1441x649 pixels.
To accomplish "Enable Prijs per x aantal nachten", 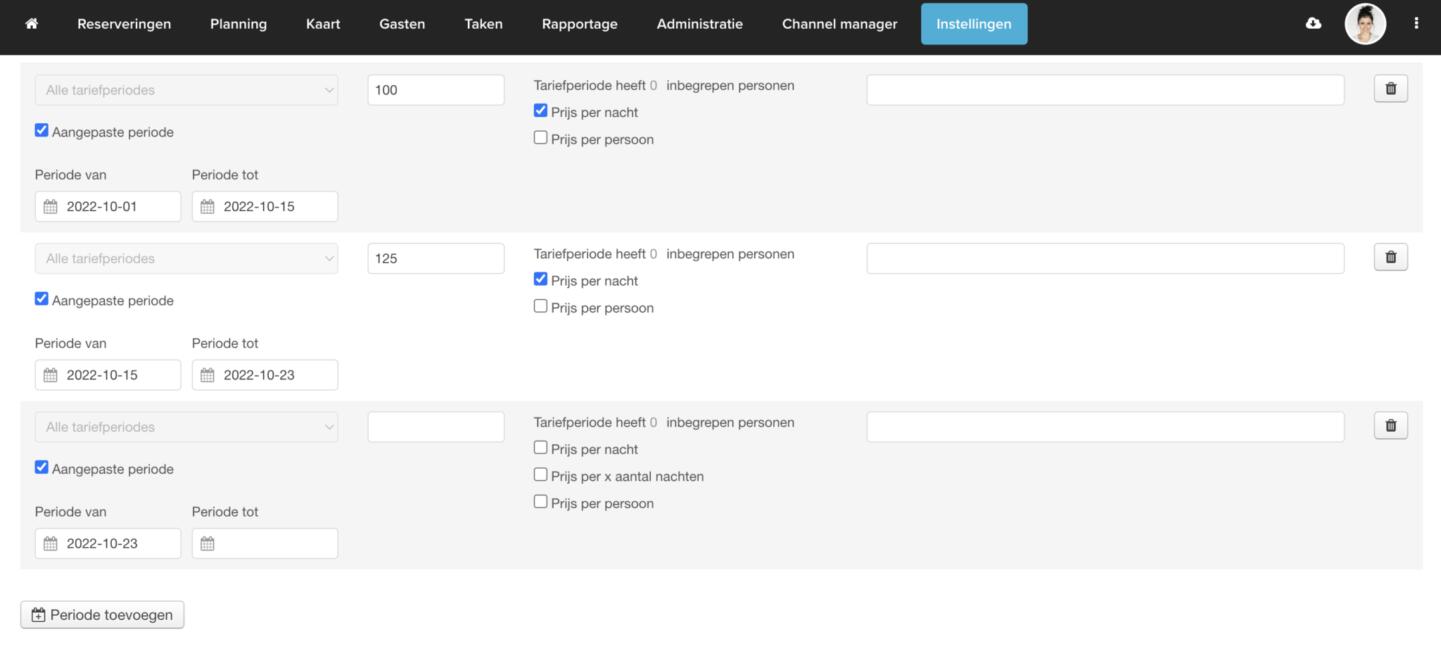I will click(x=541, y=476).
